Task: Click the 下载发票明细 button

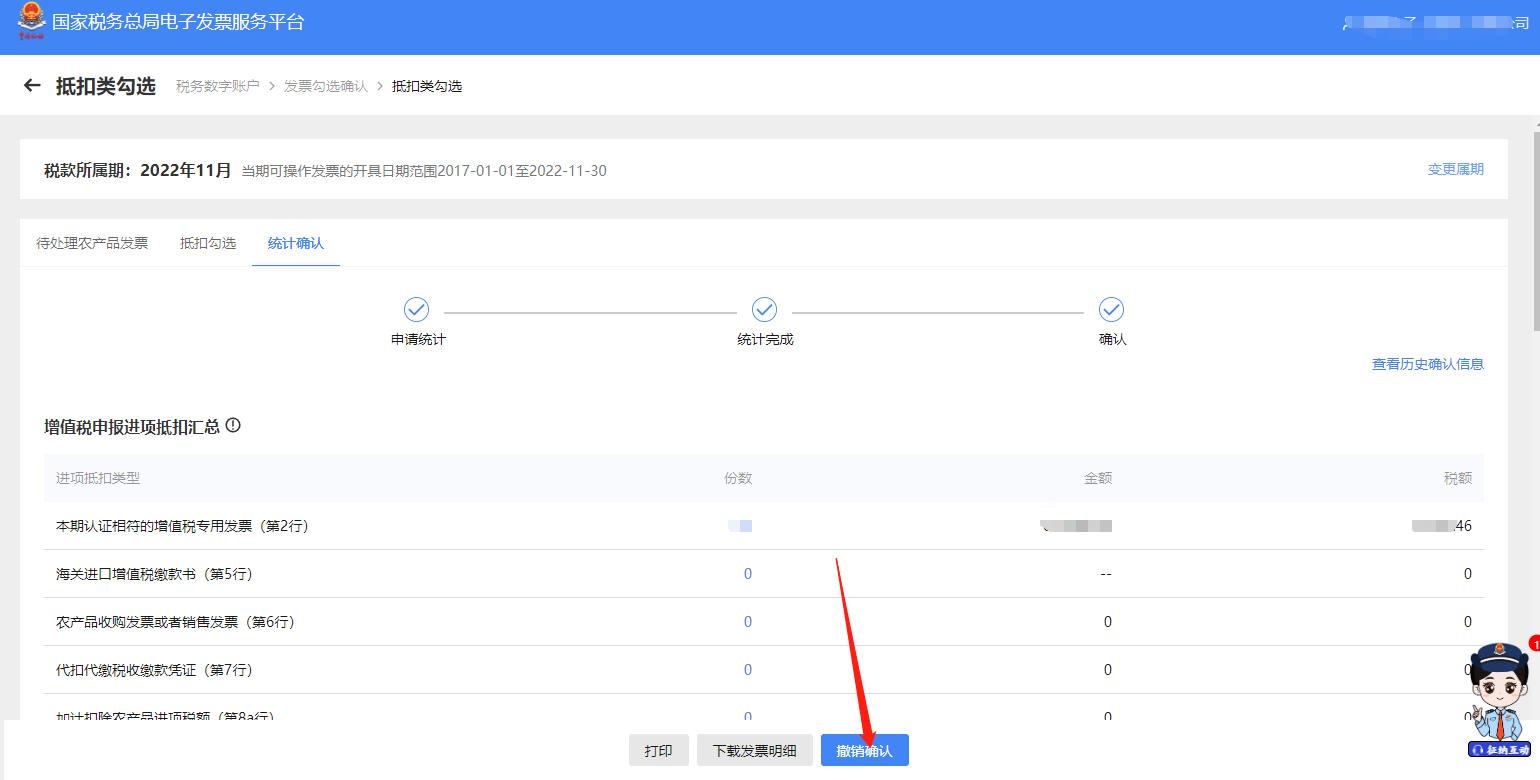Action: 755,750
